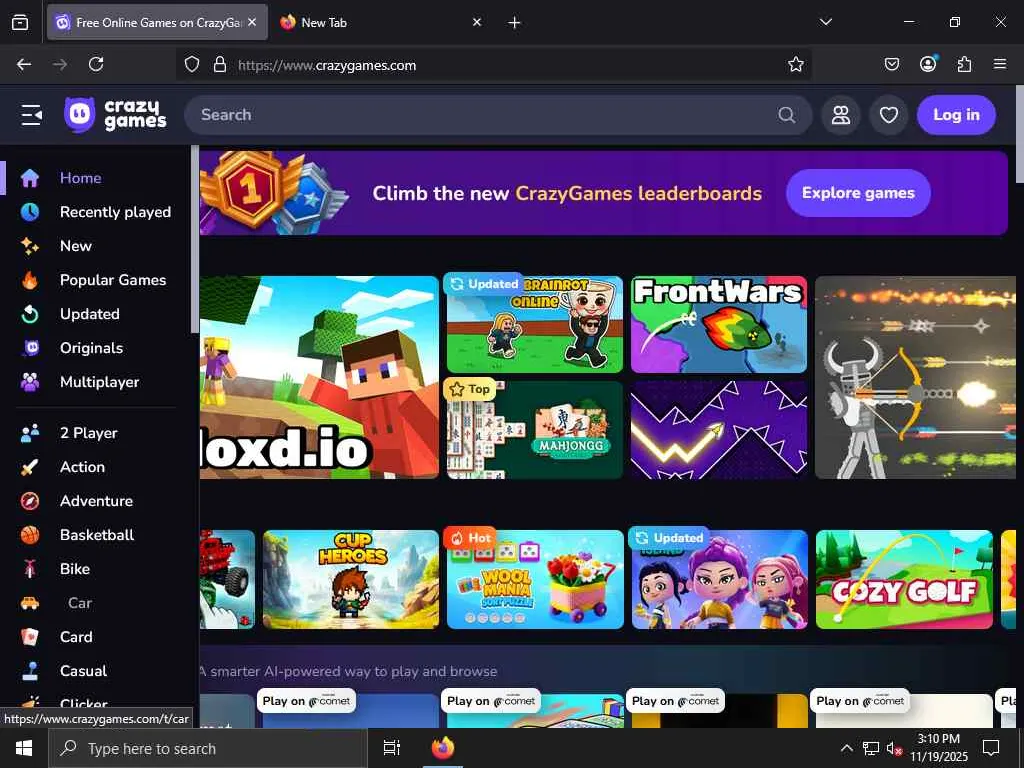Expand the list all tabs chevron
This screenshot has width=1024, height=768.
pos(825,22)
